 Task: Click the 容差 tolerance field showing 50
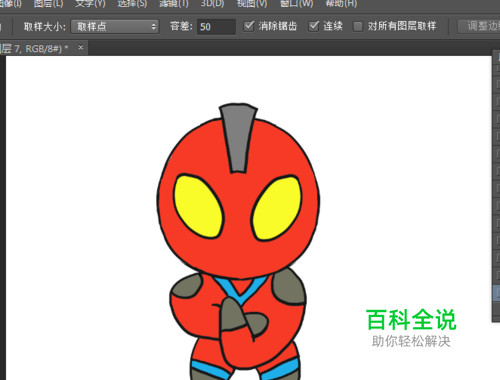click(x=216, y=26)
